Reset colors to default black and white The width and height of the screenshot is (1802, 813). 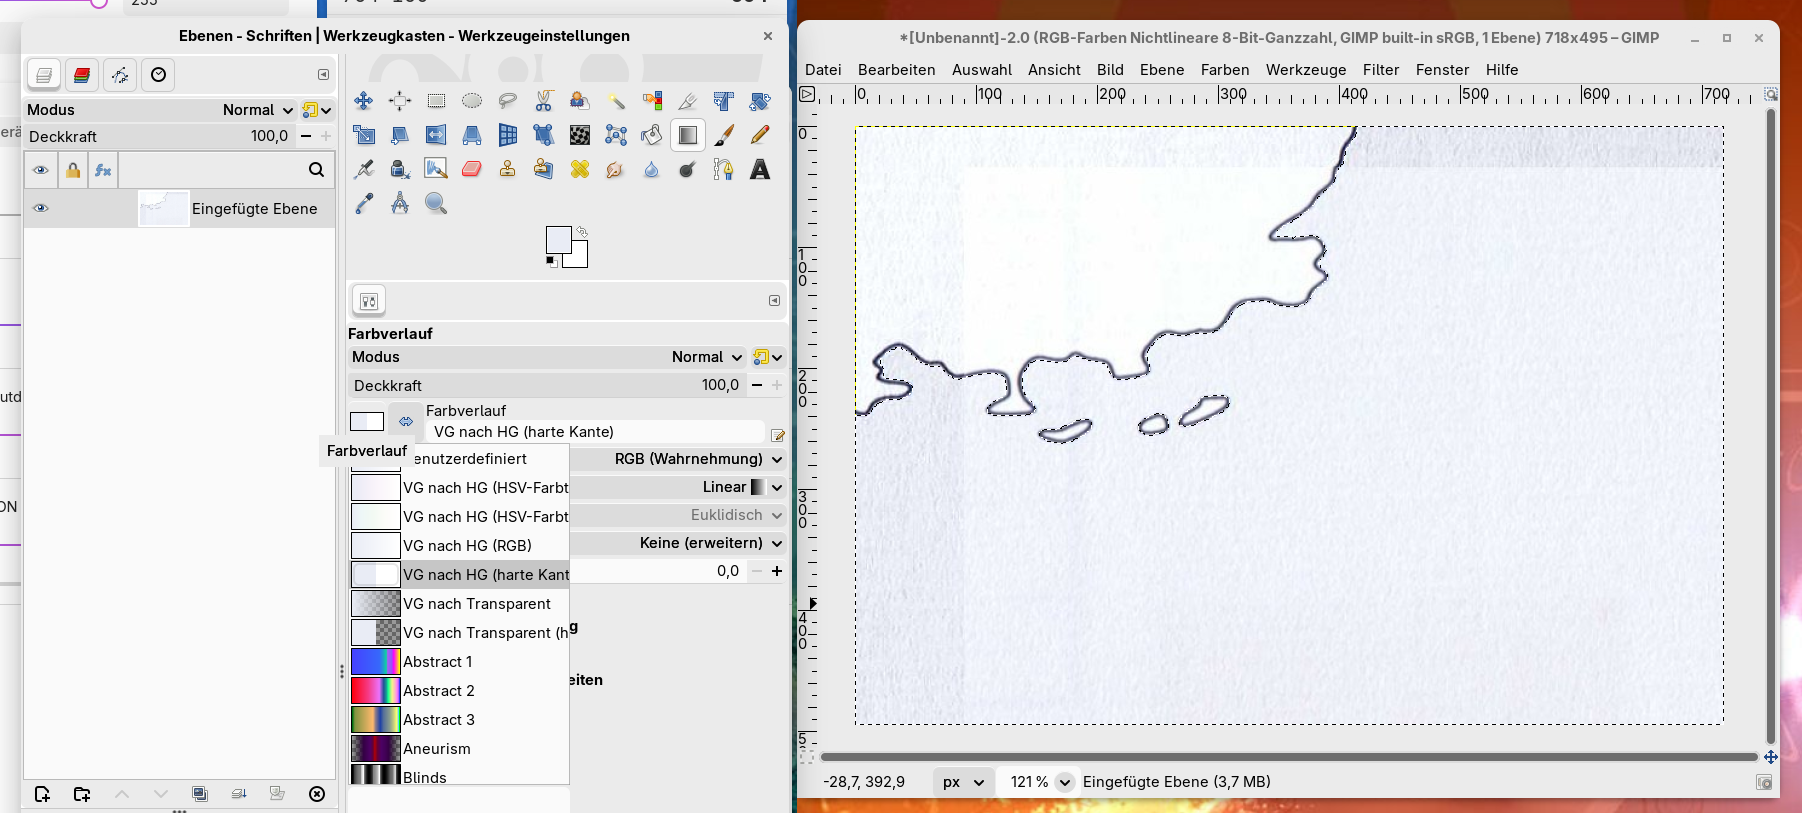(551, 262)
